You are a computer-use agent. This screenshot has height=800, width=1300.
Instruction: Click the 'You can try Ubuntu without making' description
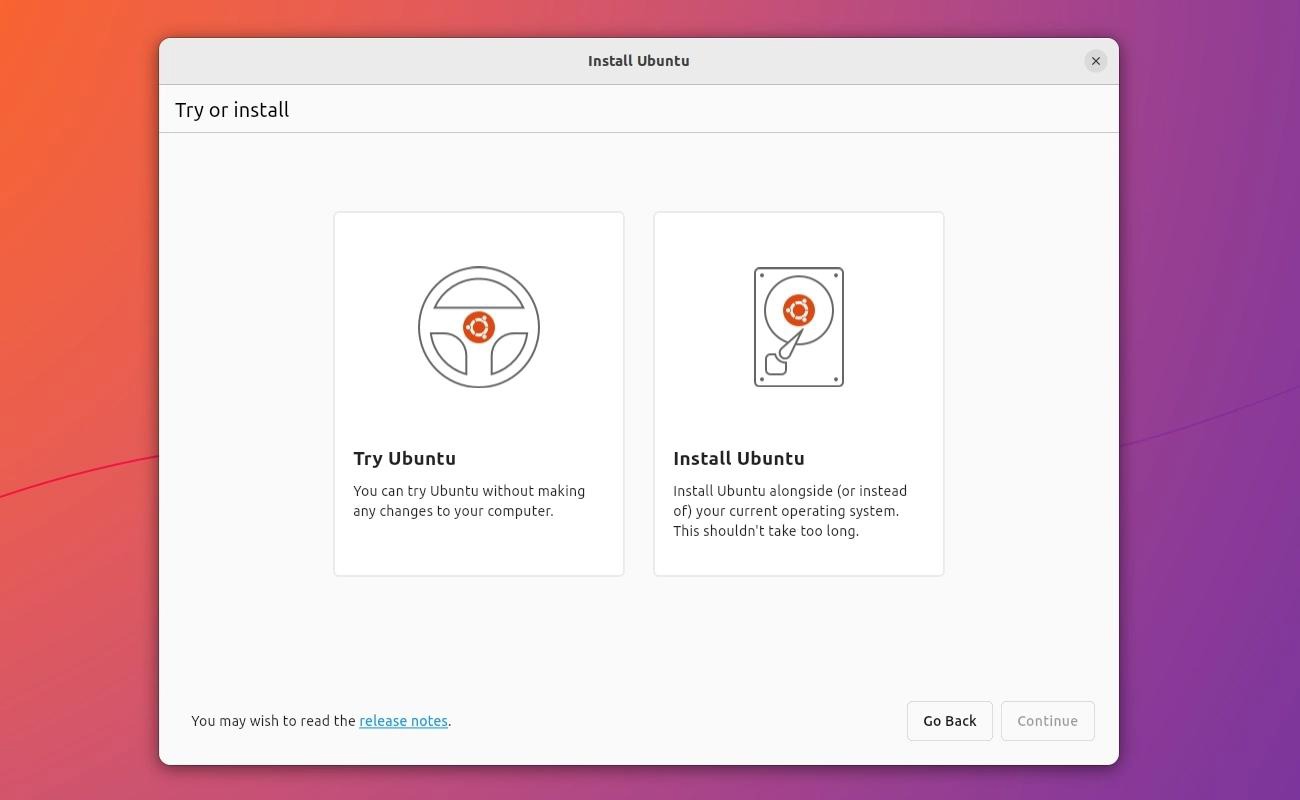pyautogui.click(x=469, y=501)
